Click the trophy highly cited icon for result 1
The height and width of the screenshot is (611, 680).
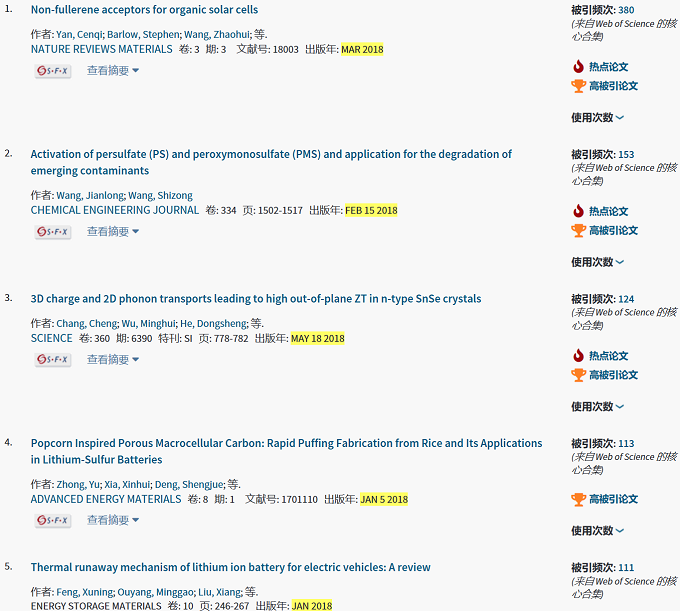(x=578, y=86)
